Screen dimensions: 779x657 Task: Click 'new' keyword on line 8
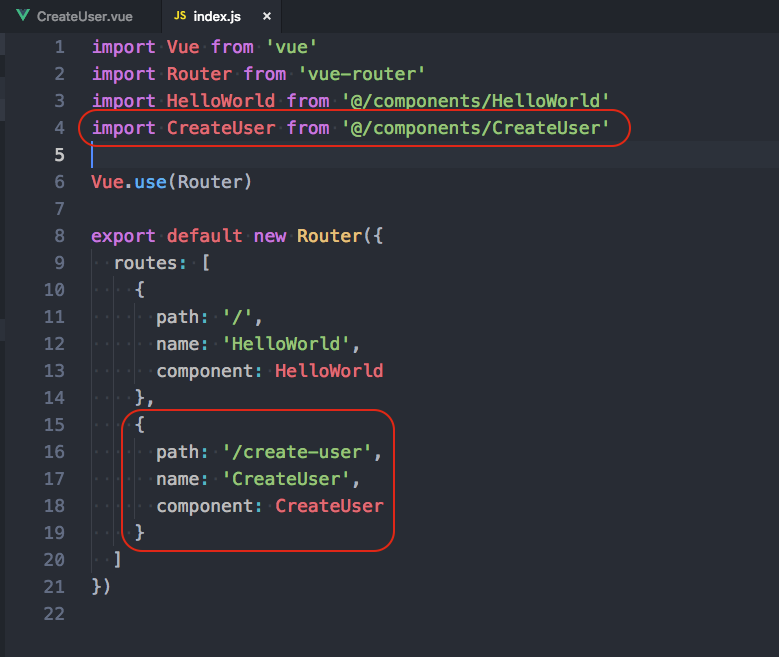[270, 236]
